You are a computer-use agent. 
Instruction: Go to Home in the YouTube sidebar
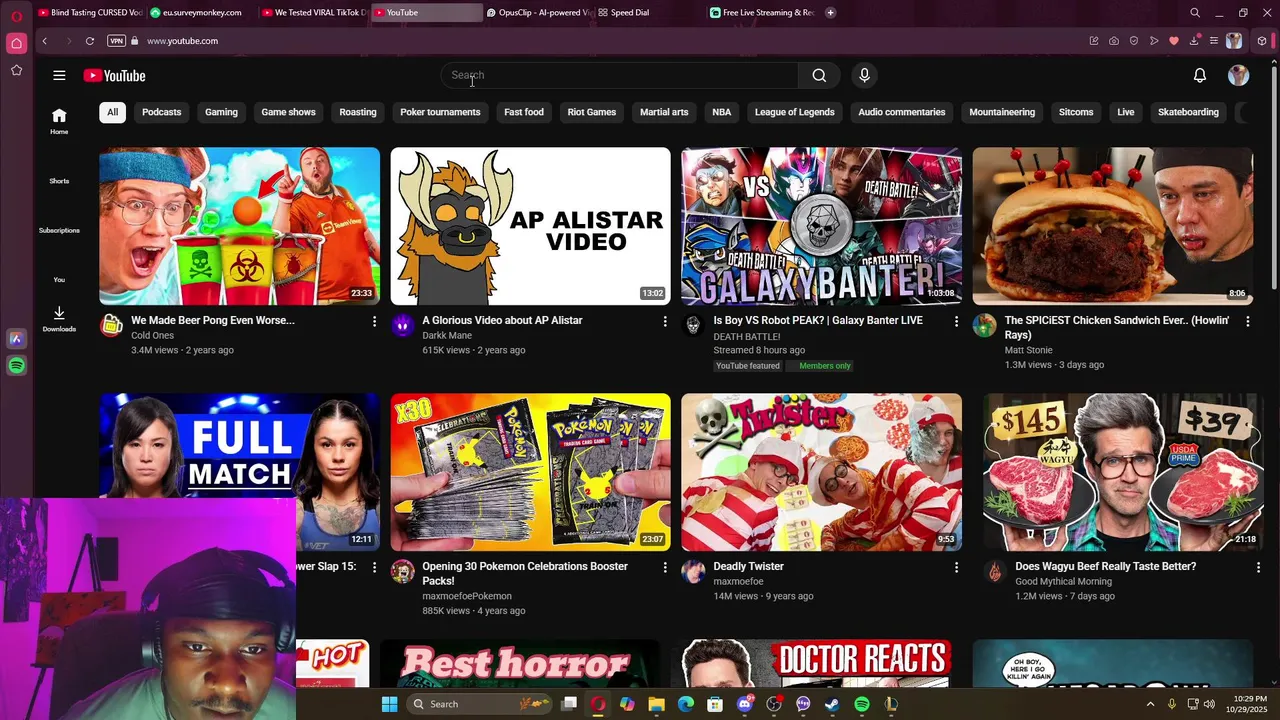click(x=59, y=121)
